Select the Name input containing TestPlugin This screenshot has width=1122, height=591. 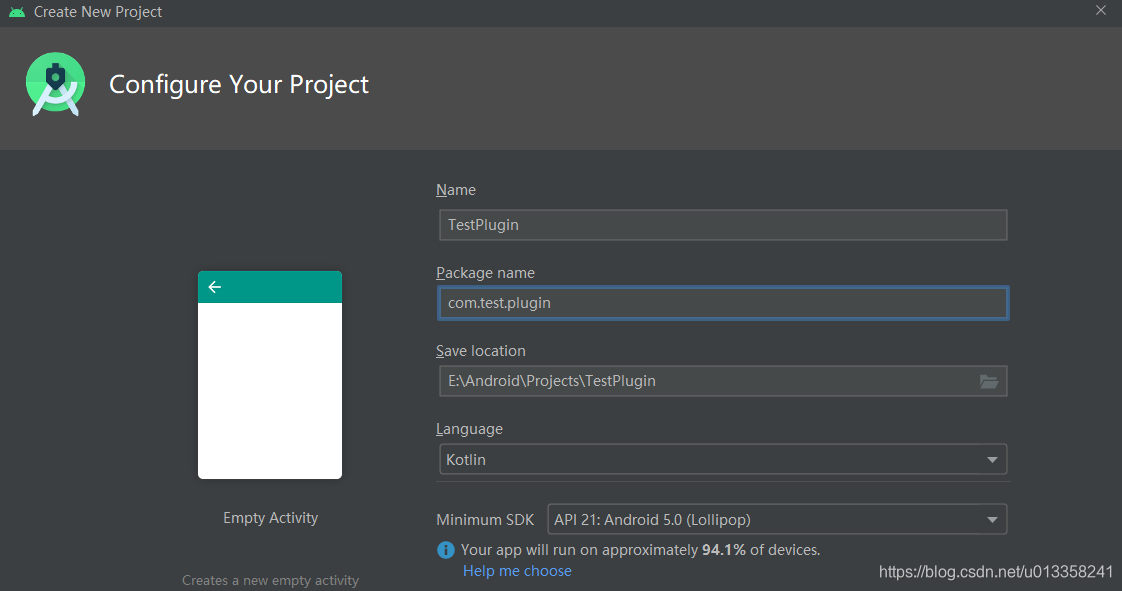pos(722,225)
